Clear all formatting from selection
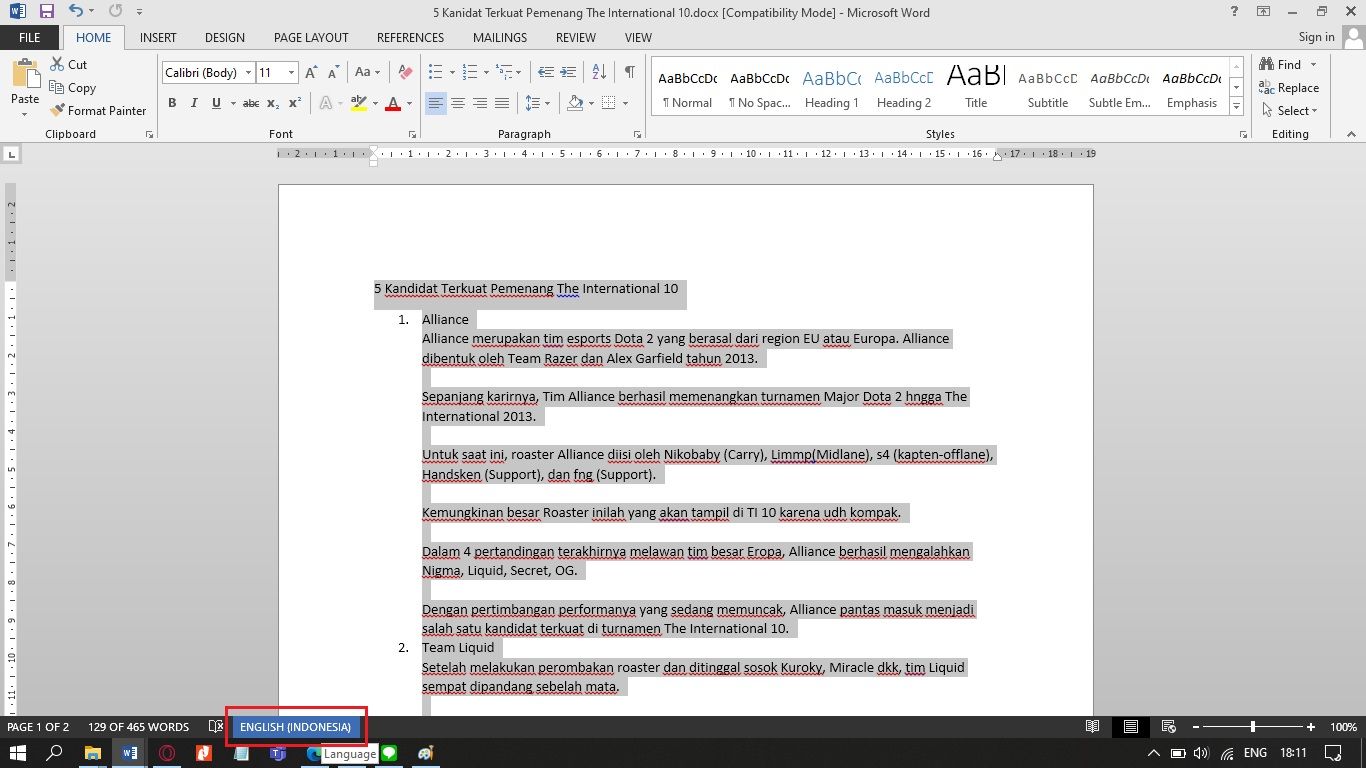Viewport: 1366px width, 768px height. click(x=405, y=73)
